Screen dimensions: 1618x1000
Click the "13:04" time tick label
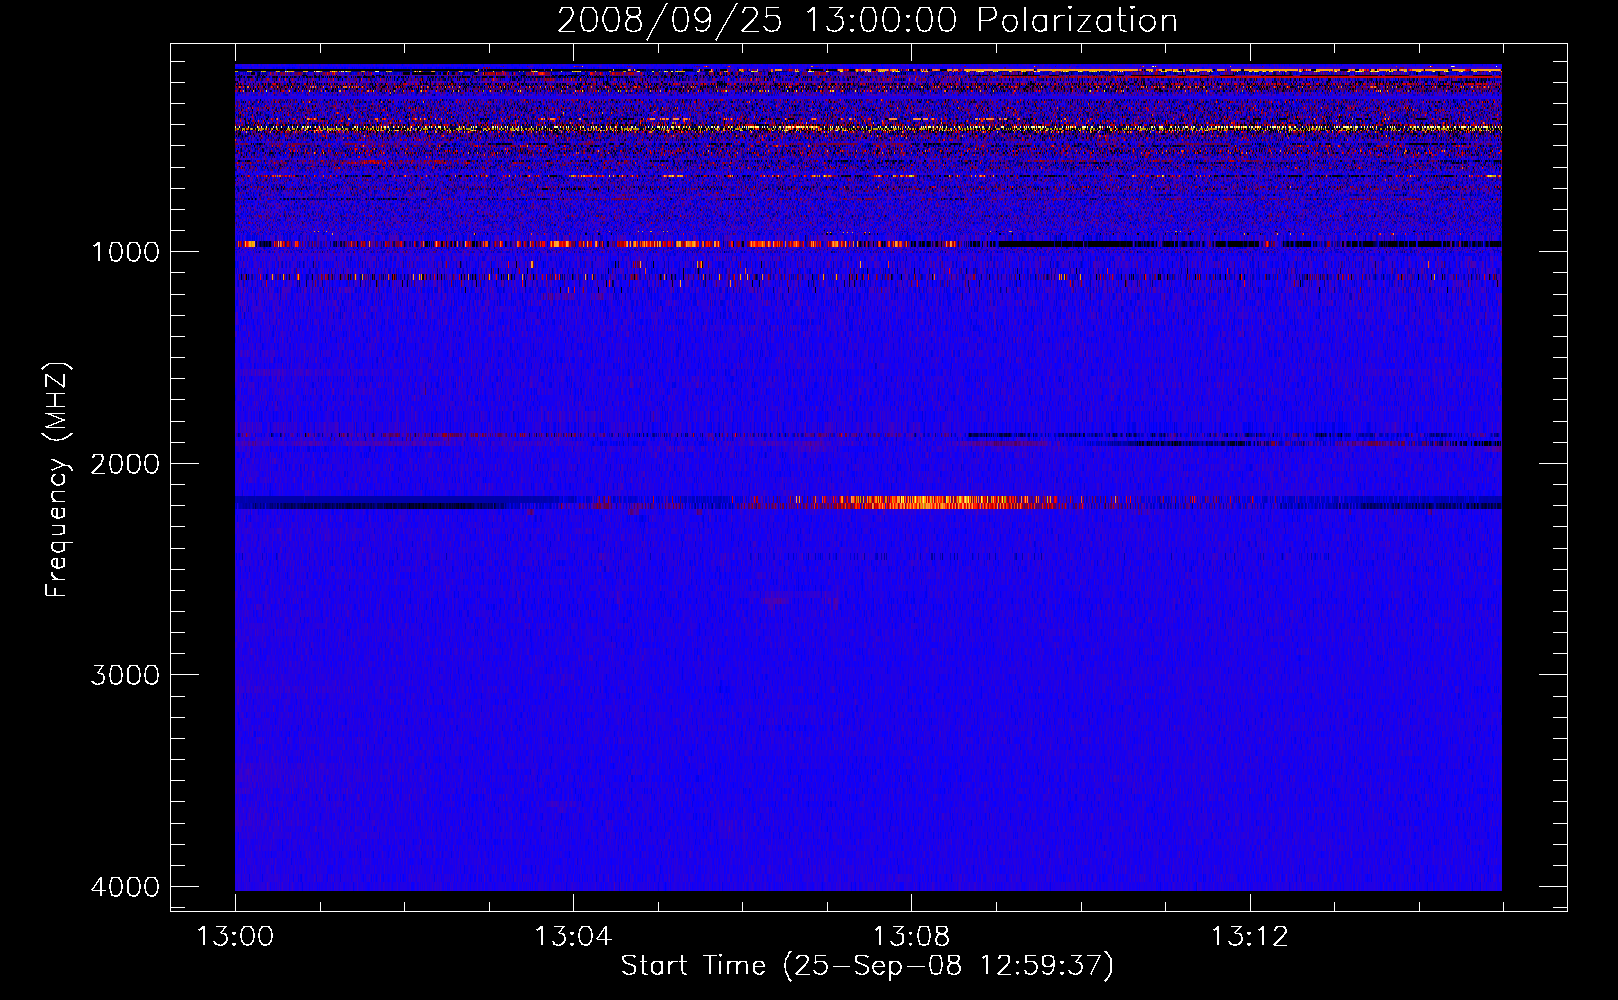573,937
